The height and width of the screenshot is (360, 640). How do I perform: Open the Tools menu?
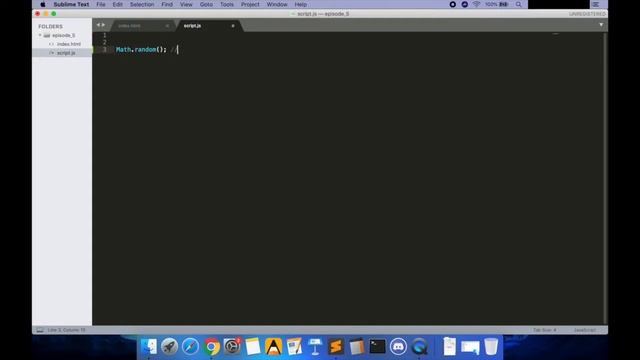point(227,4)
